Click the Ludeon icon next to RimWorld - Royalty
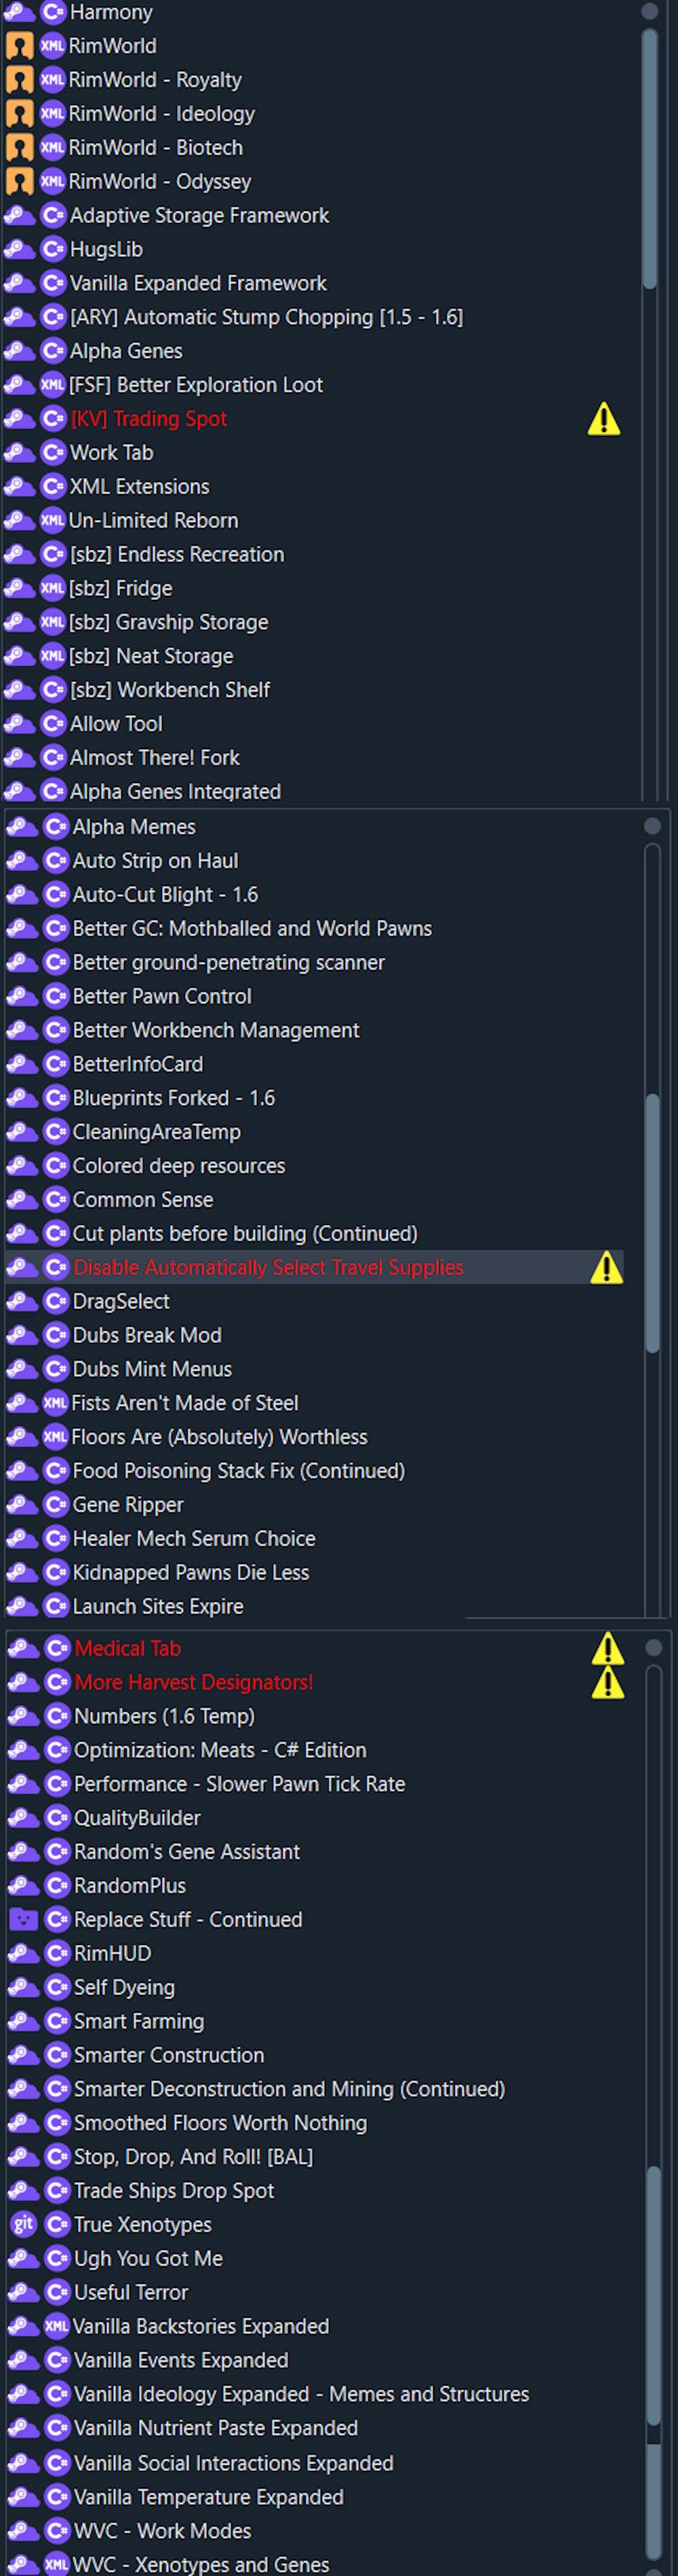The width and height of the screenshot is (678, 2576). [x=19, y=80]
